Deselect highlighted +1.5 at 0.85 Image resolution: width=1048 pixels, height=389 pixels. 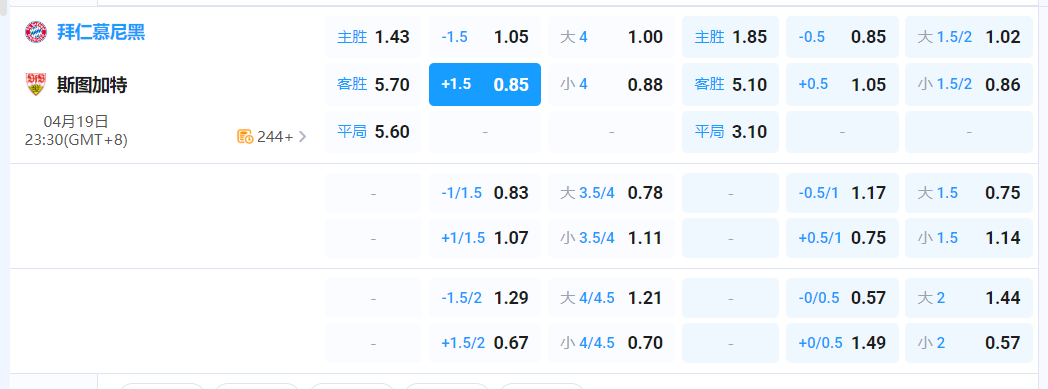[485, 84]
